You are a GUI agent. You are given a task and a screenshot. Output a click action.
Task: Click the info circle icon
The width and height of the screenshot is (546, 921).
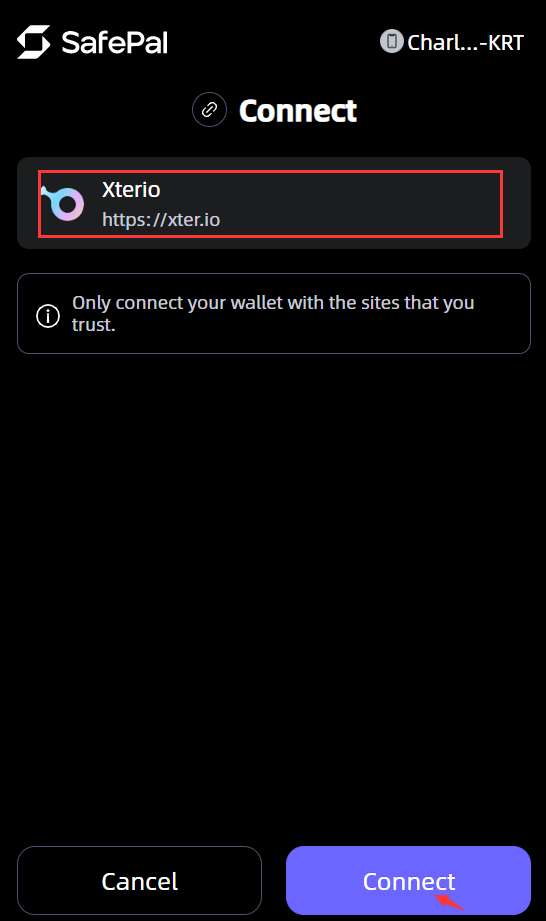pos(48,315)
